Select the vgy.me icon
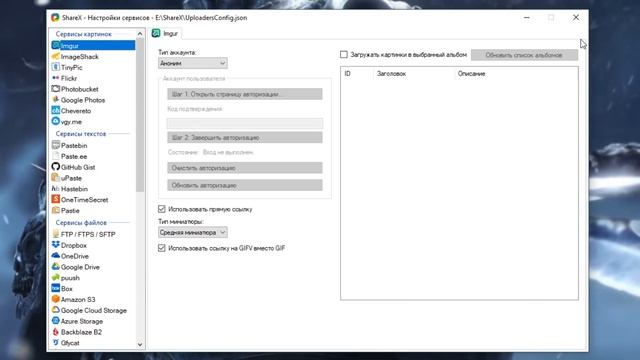The image size is (640, 360). pyautogui.click(x=56, y=121)
